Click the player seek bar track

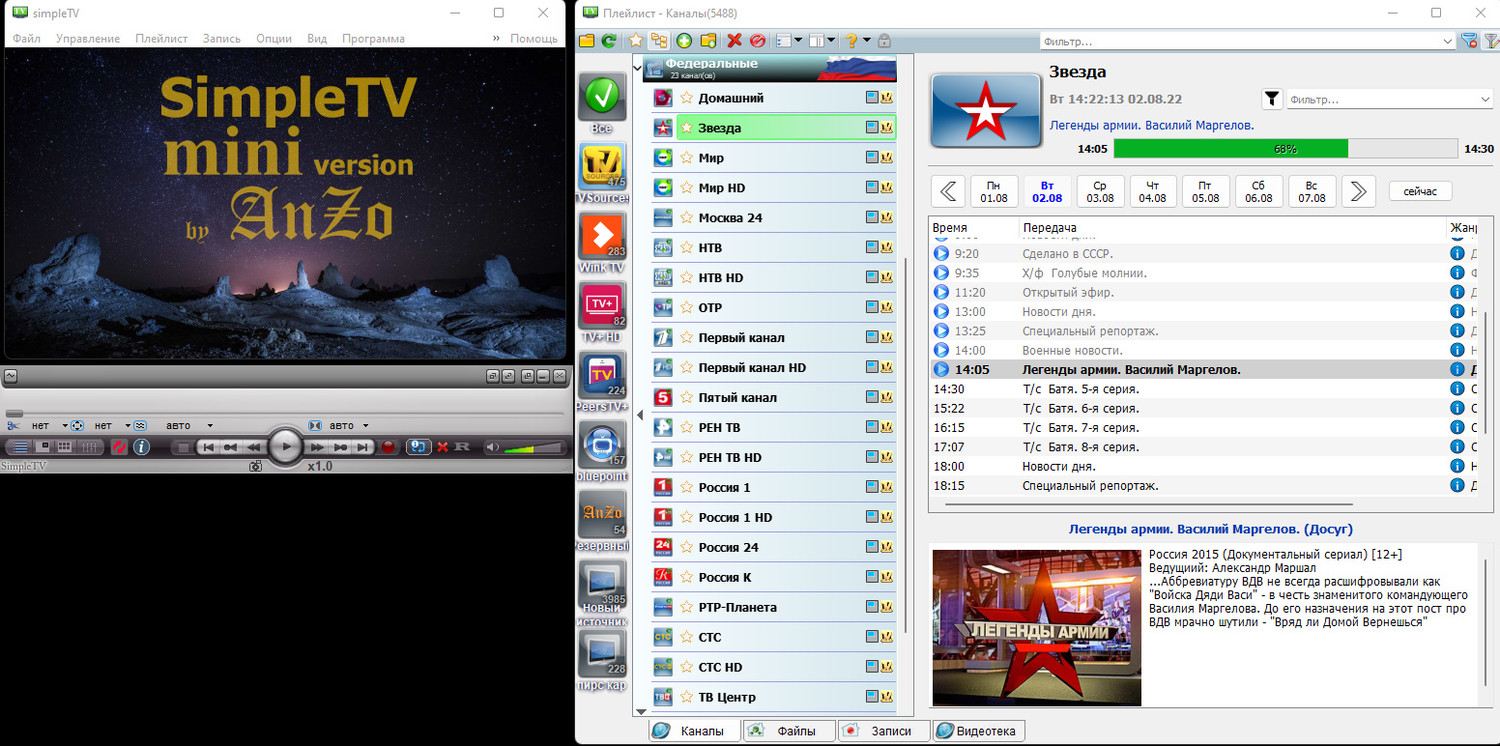285,413
